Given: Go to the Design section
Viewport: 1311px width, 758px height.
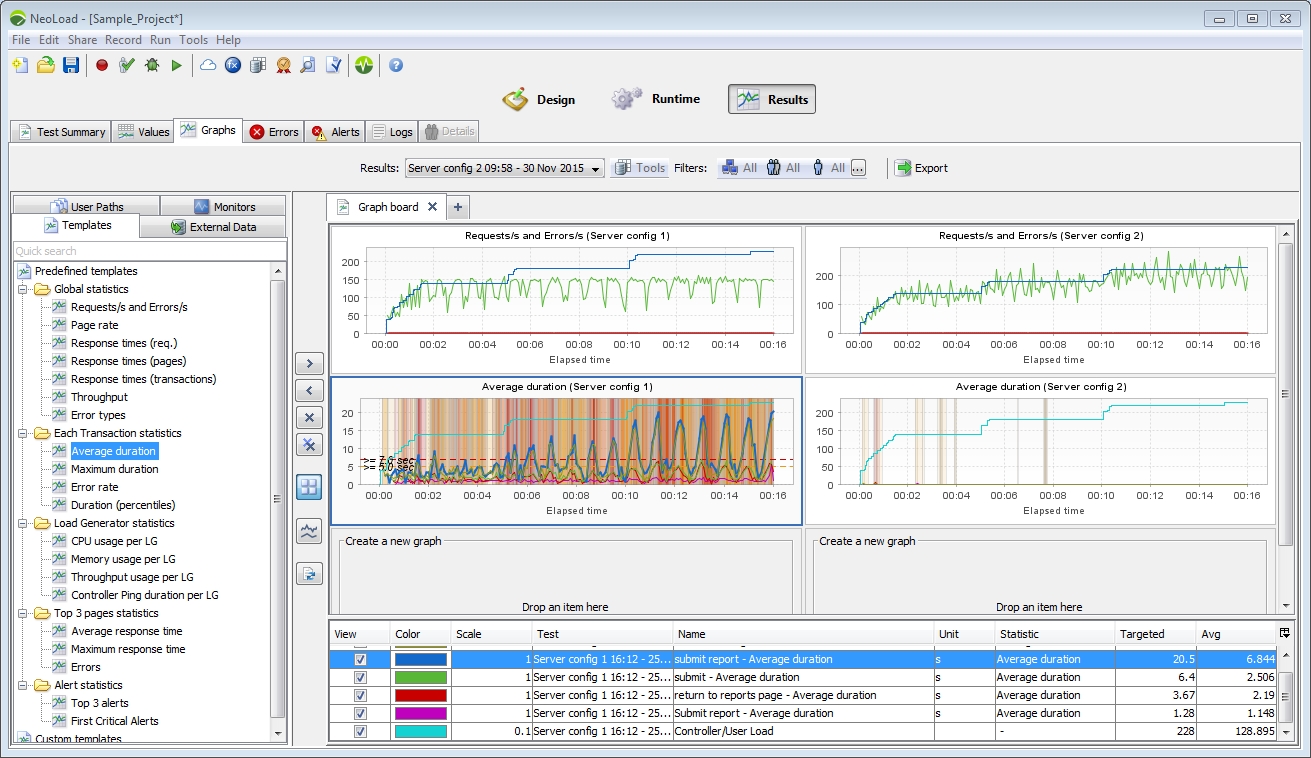Looking at the screenshot, I should tap(539, 99).
